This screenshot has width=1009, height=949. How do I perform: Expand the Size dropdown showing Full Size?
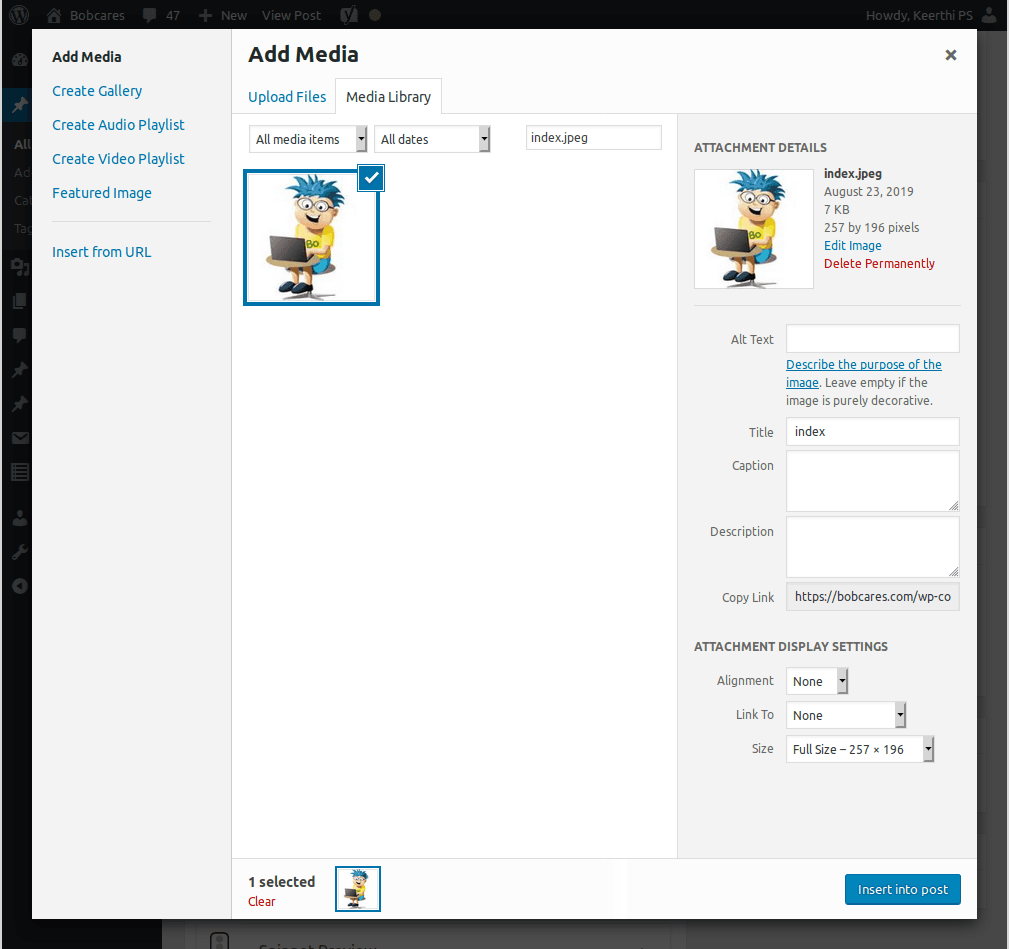click(860, 749)
